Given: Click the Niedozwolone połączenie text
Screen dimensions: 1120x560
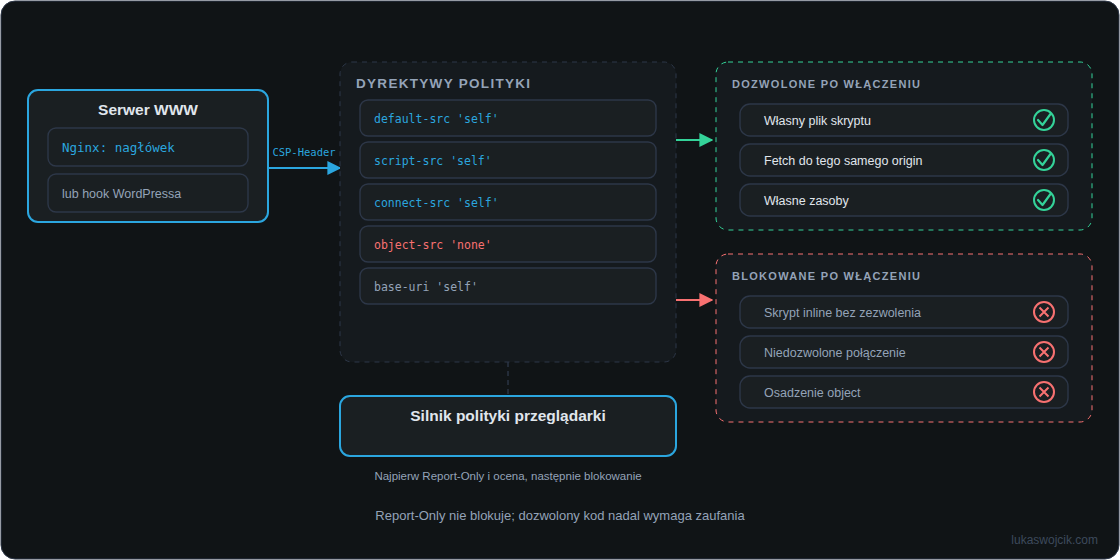Looking at the screenshot, I should pyautogui.click(x=834, y=353).
